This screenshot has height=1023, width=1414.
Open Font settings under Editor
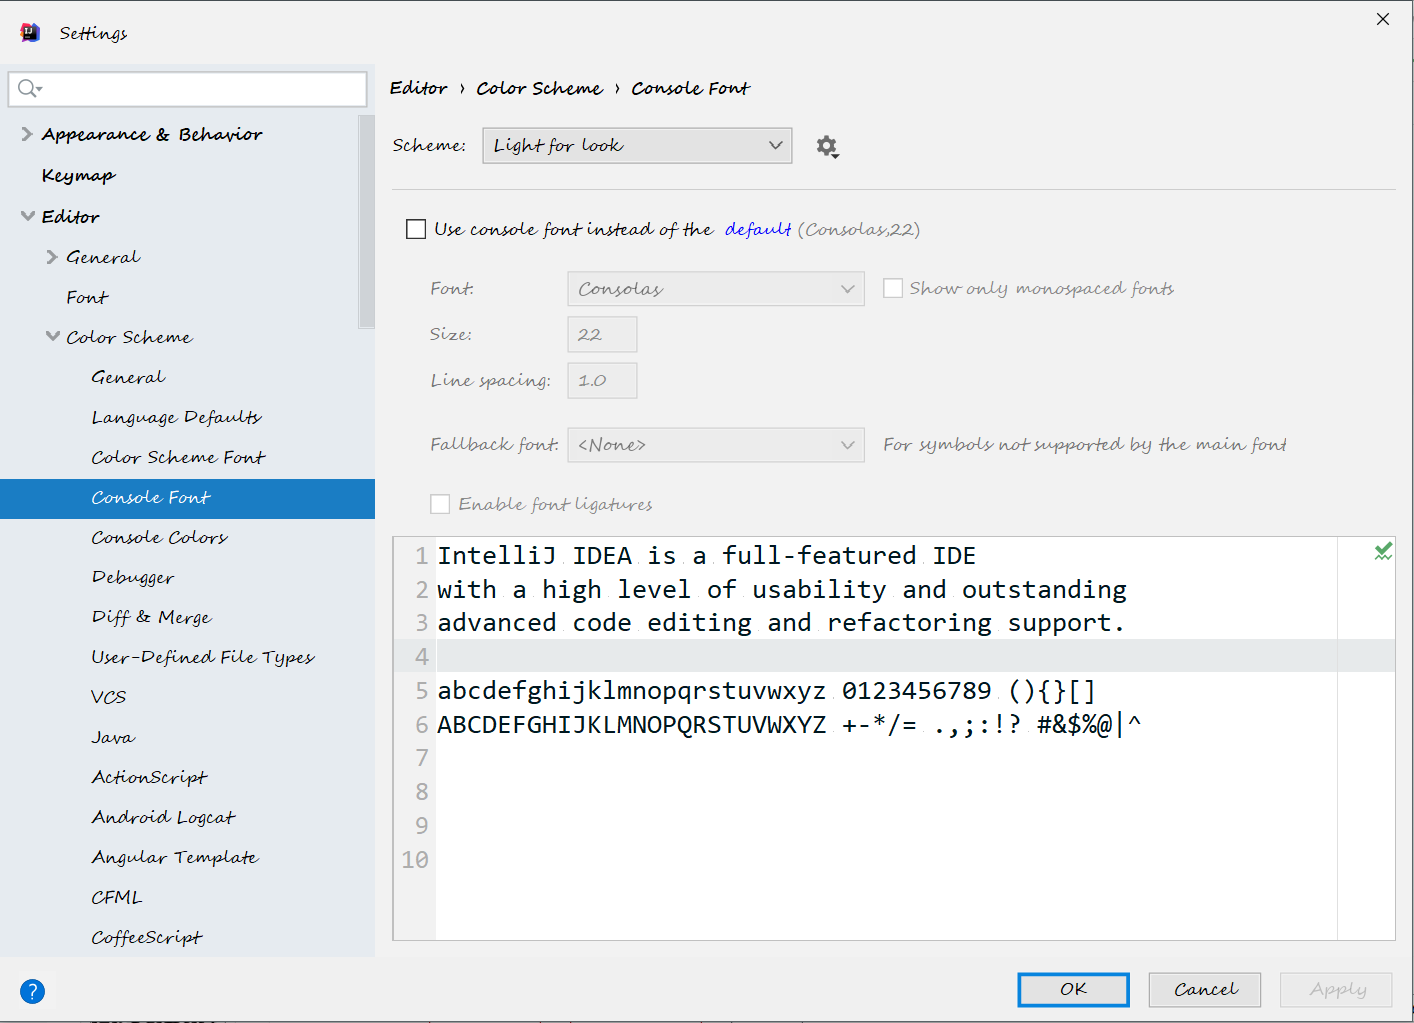[87, 297]
